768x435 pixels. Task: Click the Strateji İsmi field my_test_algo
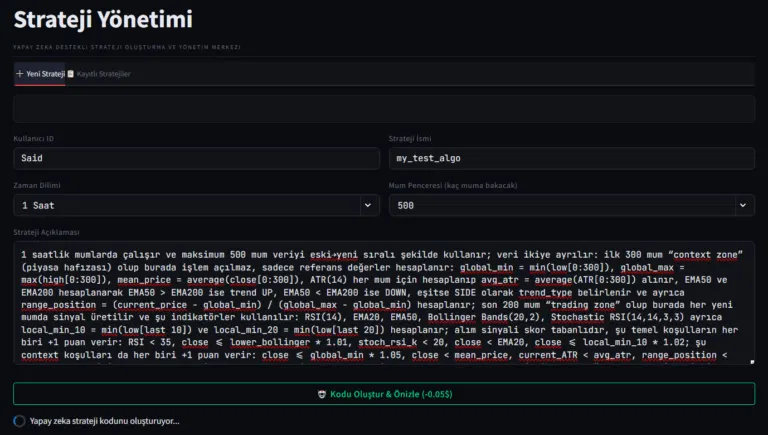(571, 158)
